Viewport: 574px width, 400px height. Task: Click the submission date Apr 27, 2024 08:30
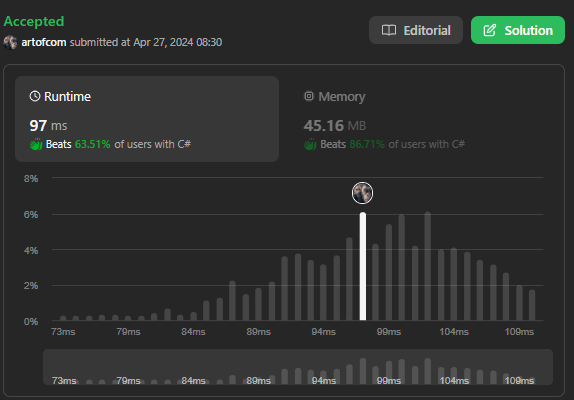click(x=178, y=42)
